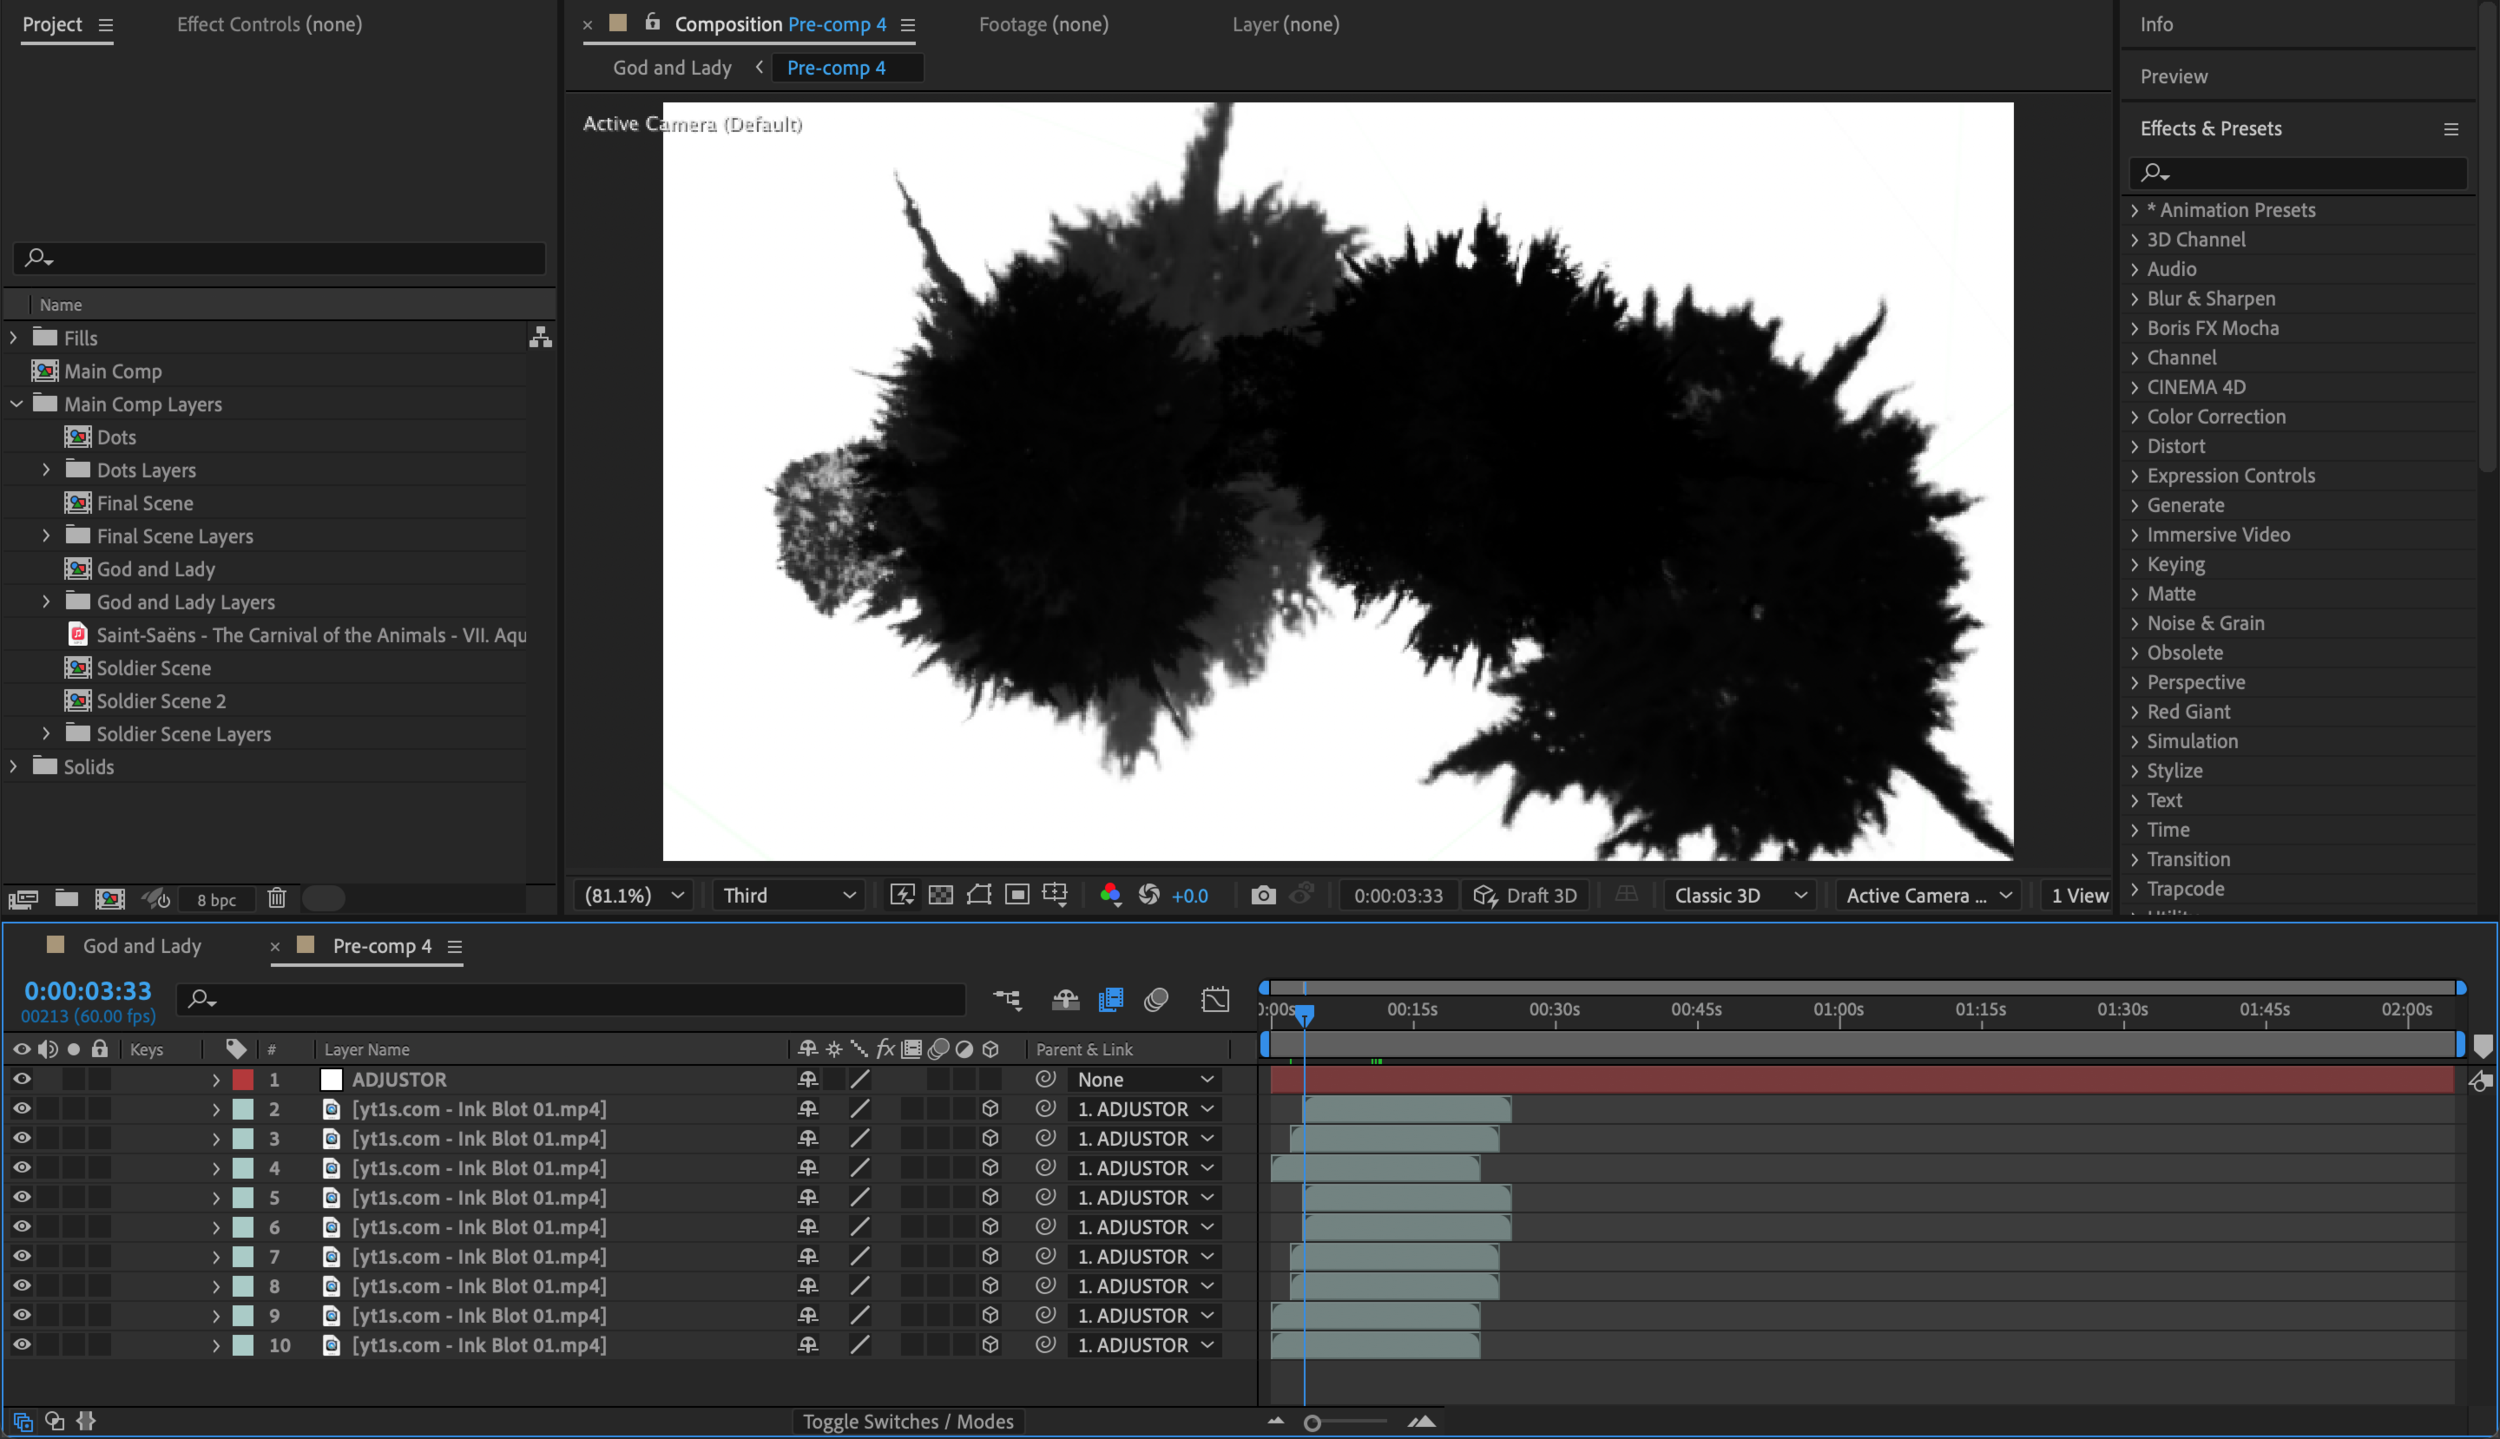Open the Classic 3D renderer dropdown
The height and width of the screenshot is (1439, 2500).
coord(1740,895)
